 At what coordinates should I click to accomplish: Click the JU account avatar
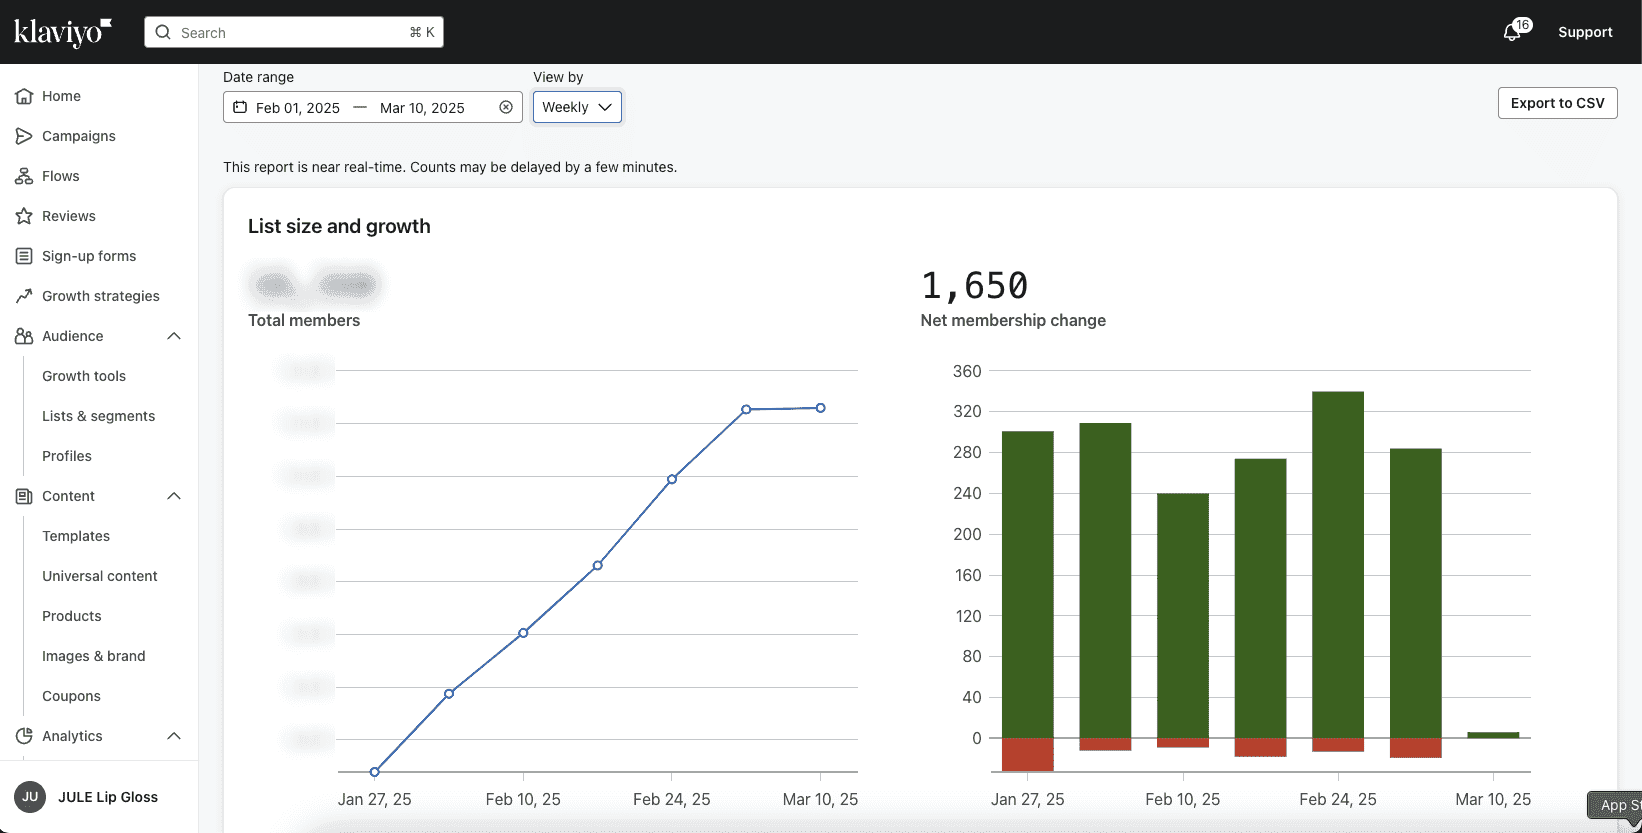click(x=30, y=797)
